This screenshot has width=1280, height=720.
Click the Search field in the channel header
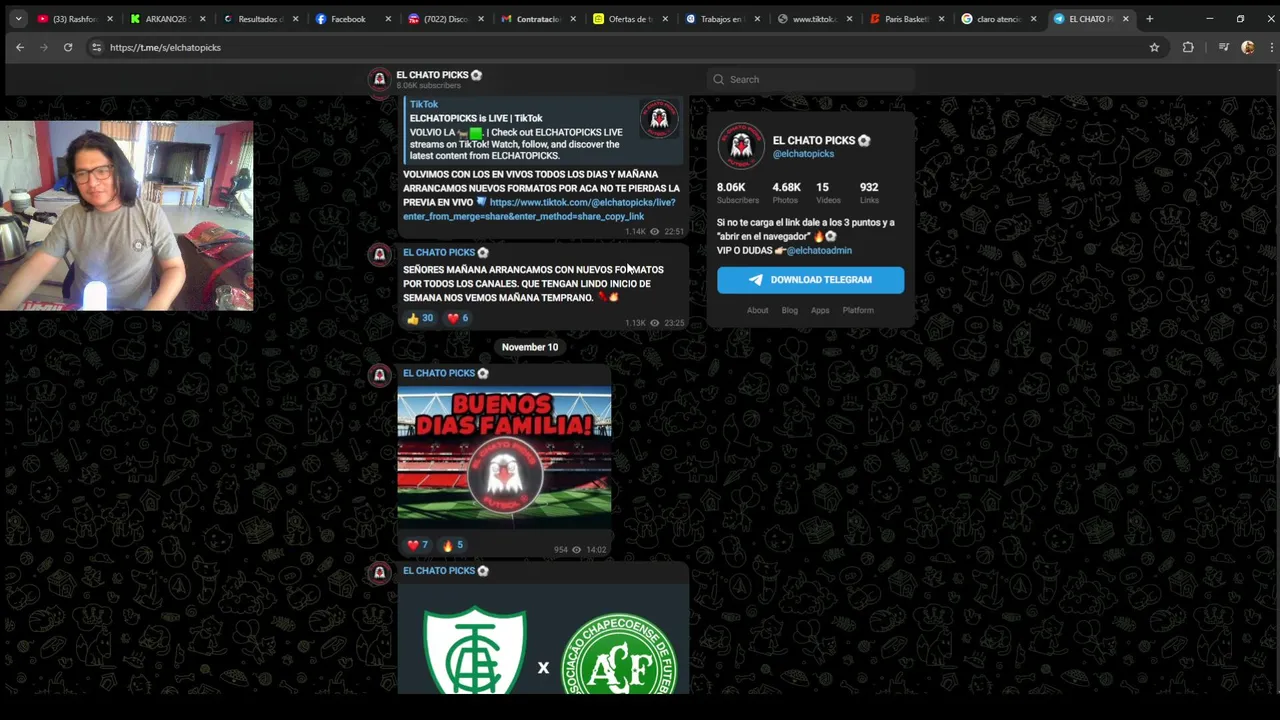(812, 79)
